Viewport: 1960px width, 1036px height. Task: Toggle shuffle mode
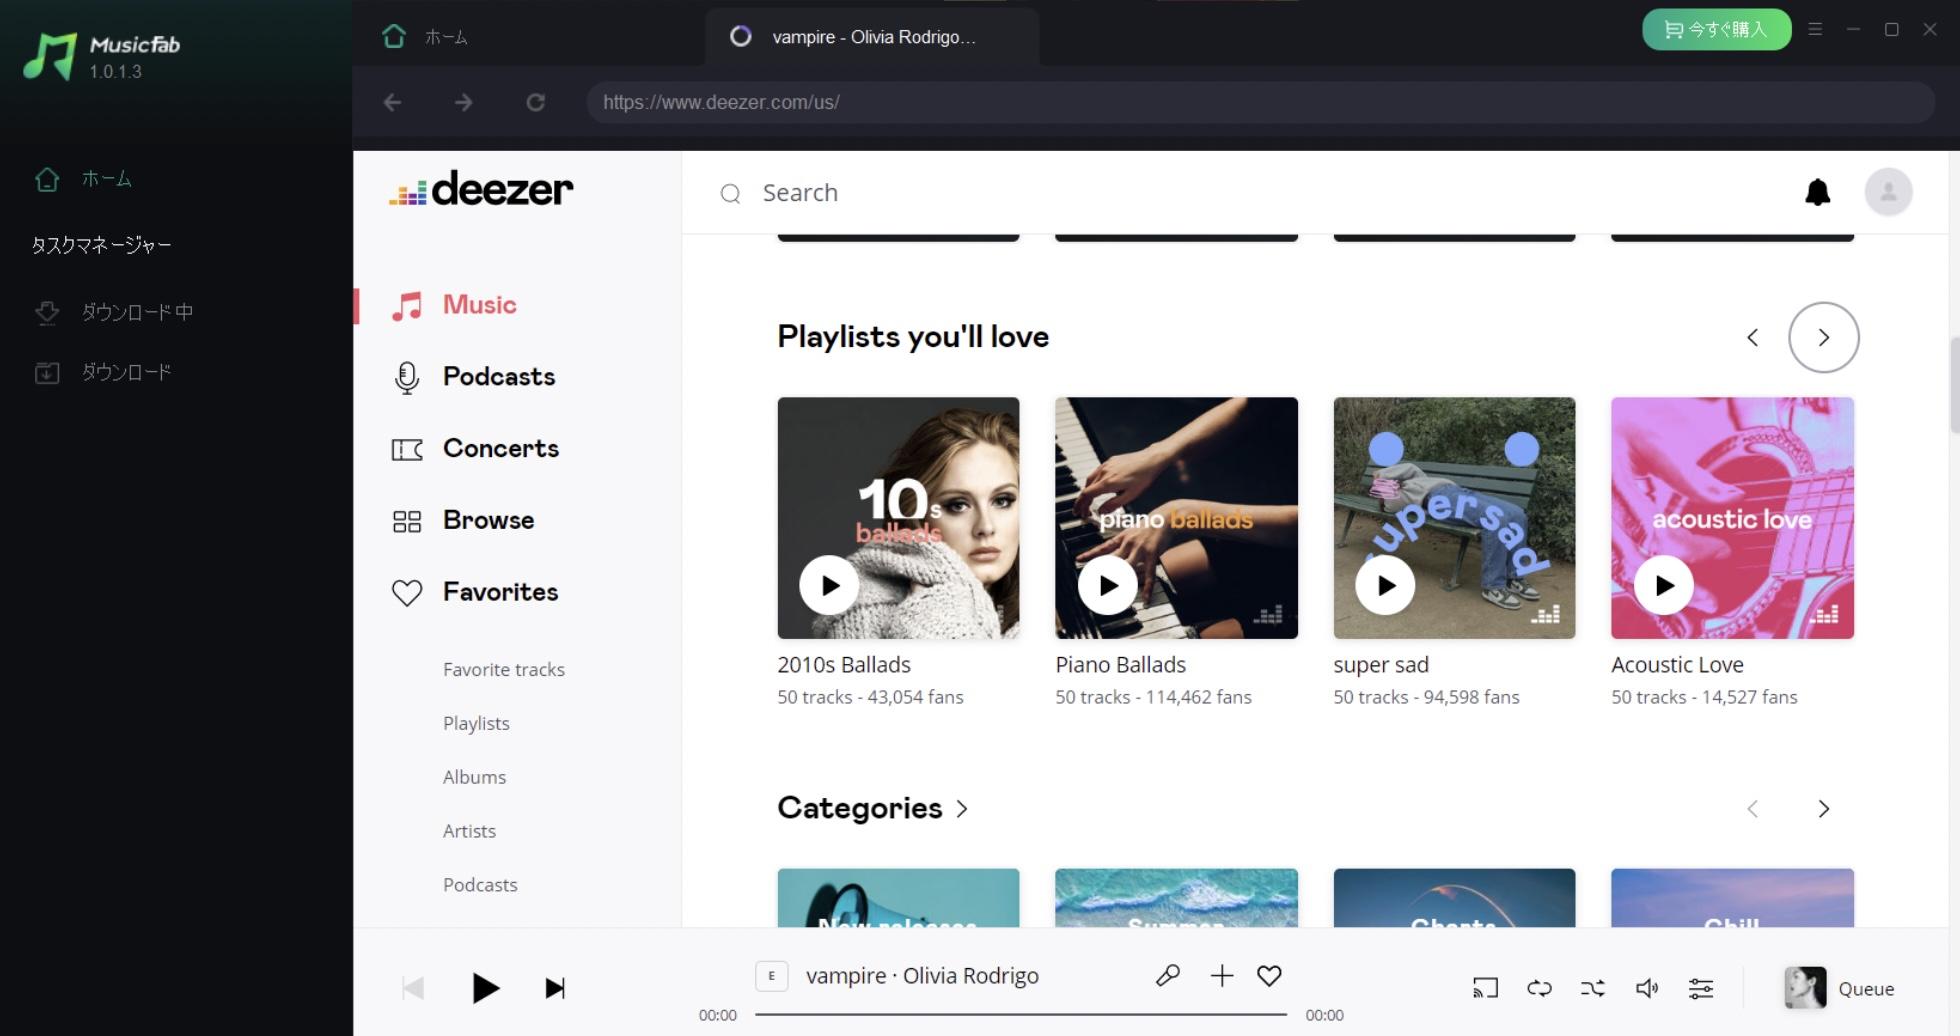tap(1593, 989)
